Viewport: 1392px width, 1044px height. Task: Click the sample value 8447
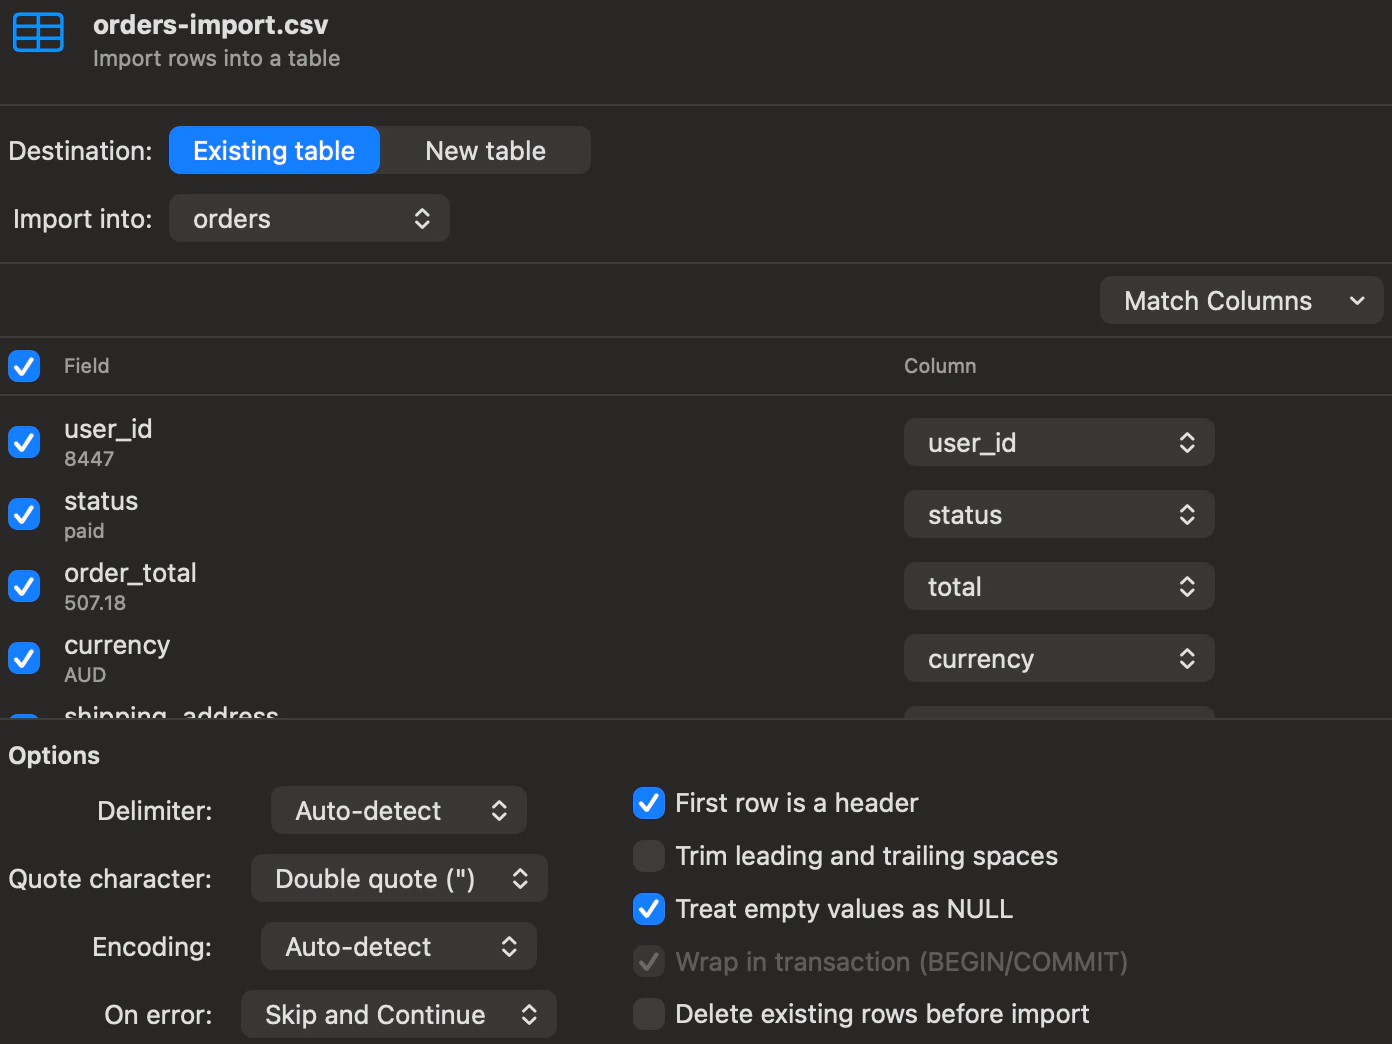[x=89, y=459]
